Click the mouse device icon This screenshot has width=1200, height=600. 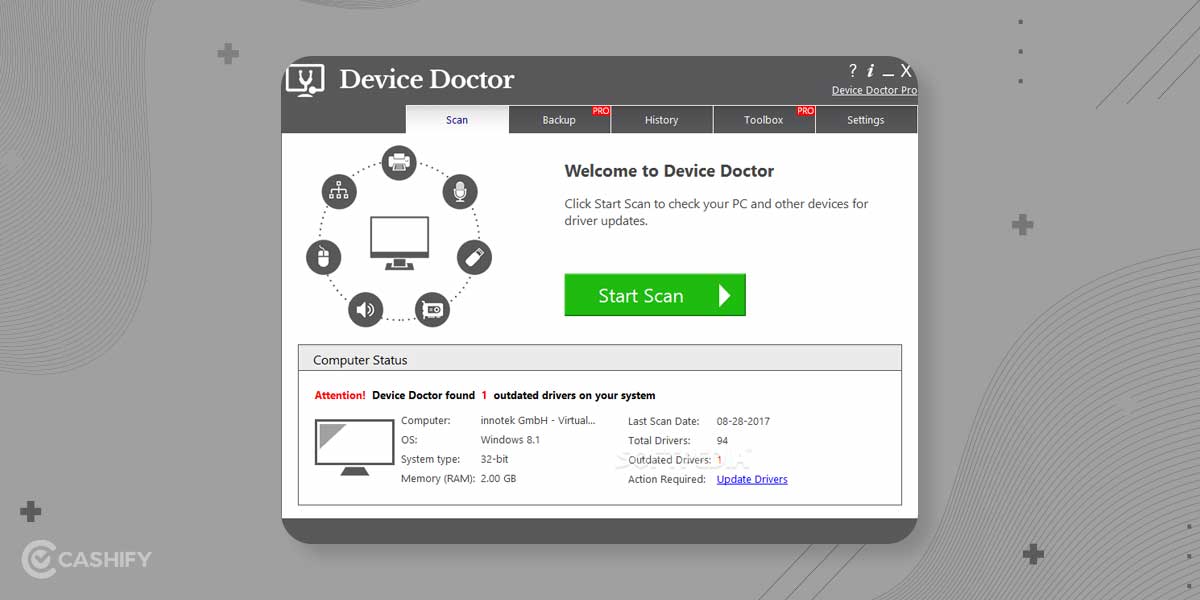coord(323,257)
